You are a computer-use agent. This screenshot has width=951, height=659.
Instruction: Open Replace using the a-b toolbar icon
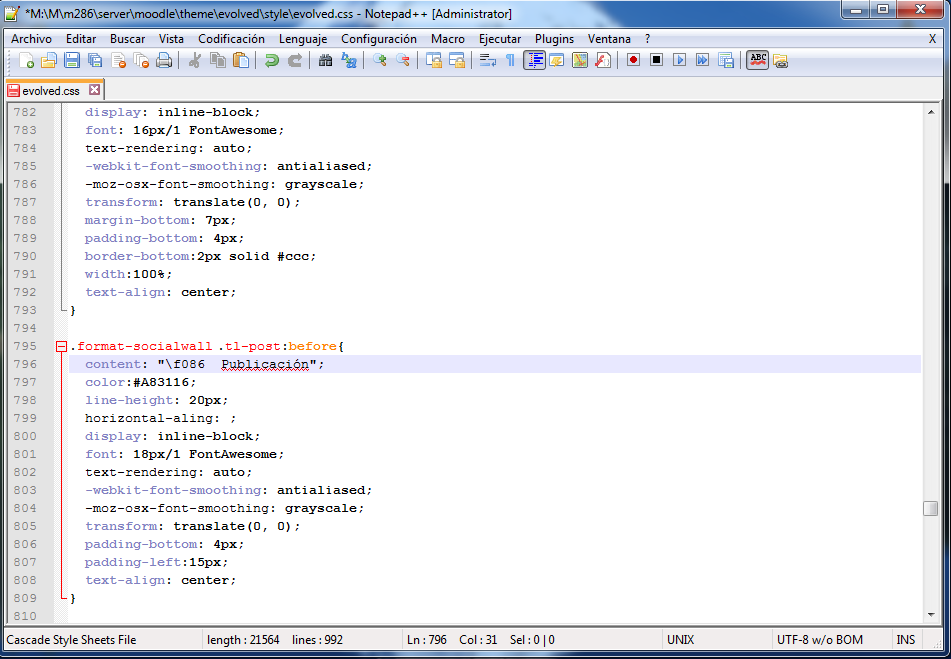(349, 60)
